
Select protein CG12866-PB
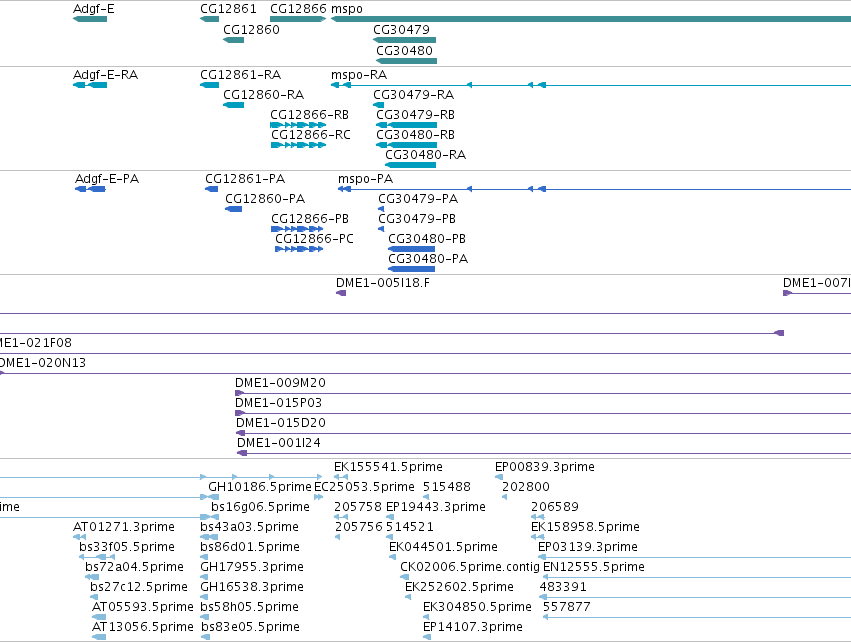pos(297,229)
